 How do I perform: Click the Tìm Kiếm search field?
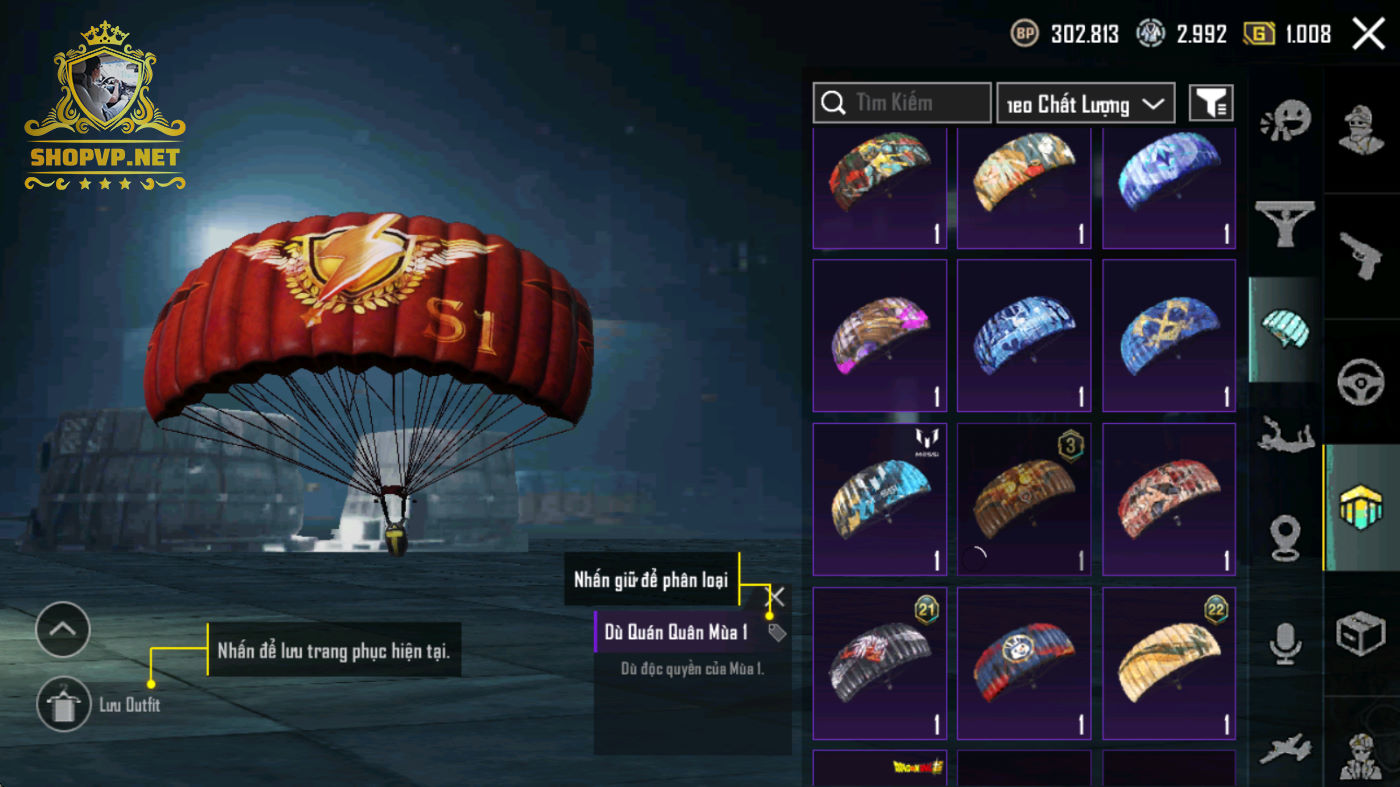(x=902, y=103)
